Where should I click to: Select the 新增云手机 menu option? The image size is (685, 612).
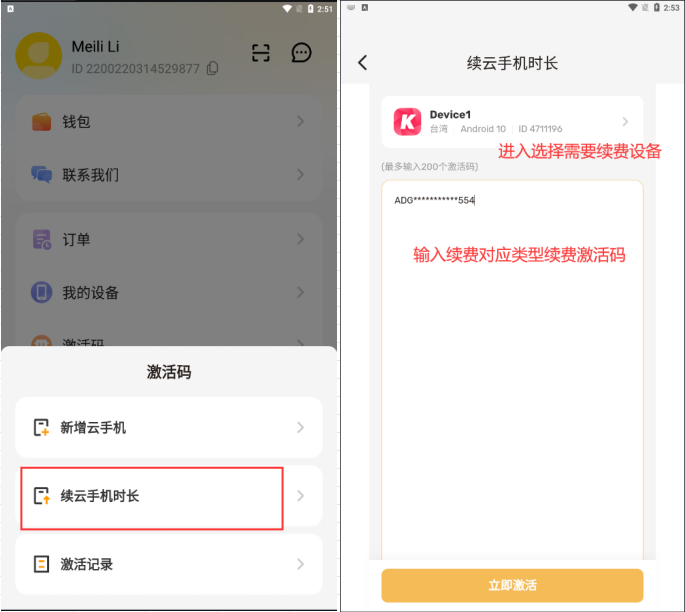[169, 427]
